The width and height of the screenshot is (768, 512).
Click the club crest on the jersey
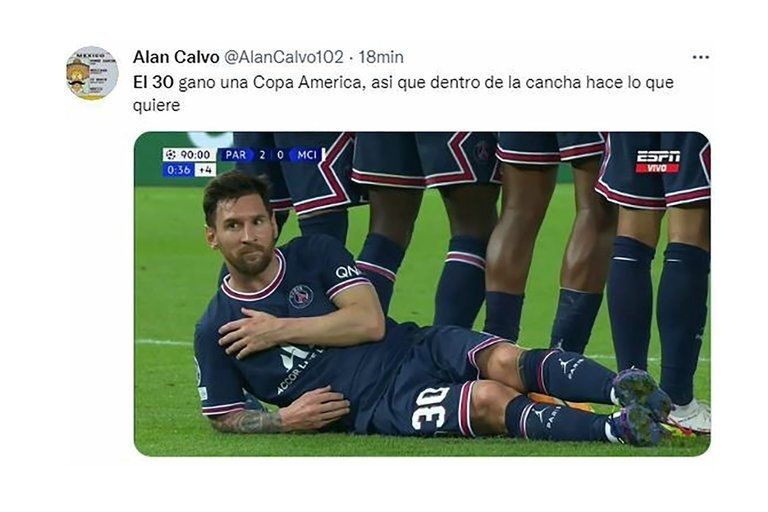click(x=300, y=296)
